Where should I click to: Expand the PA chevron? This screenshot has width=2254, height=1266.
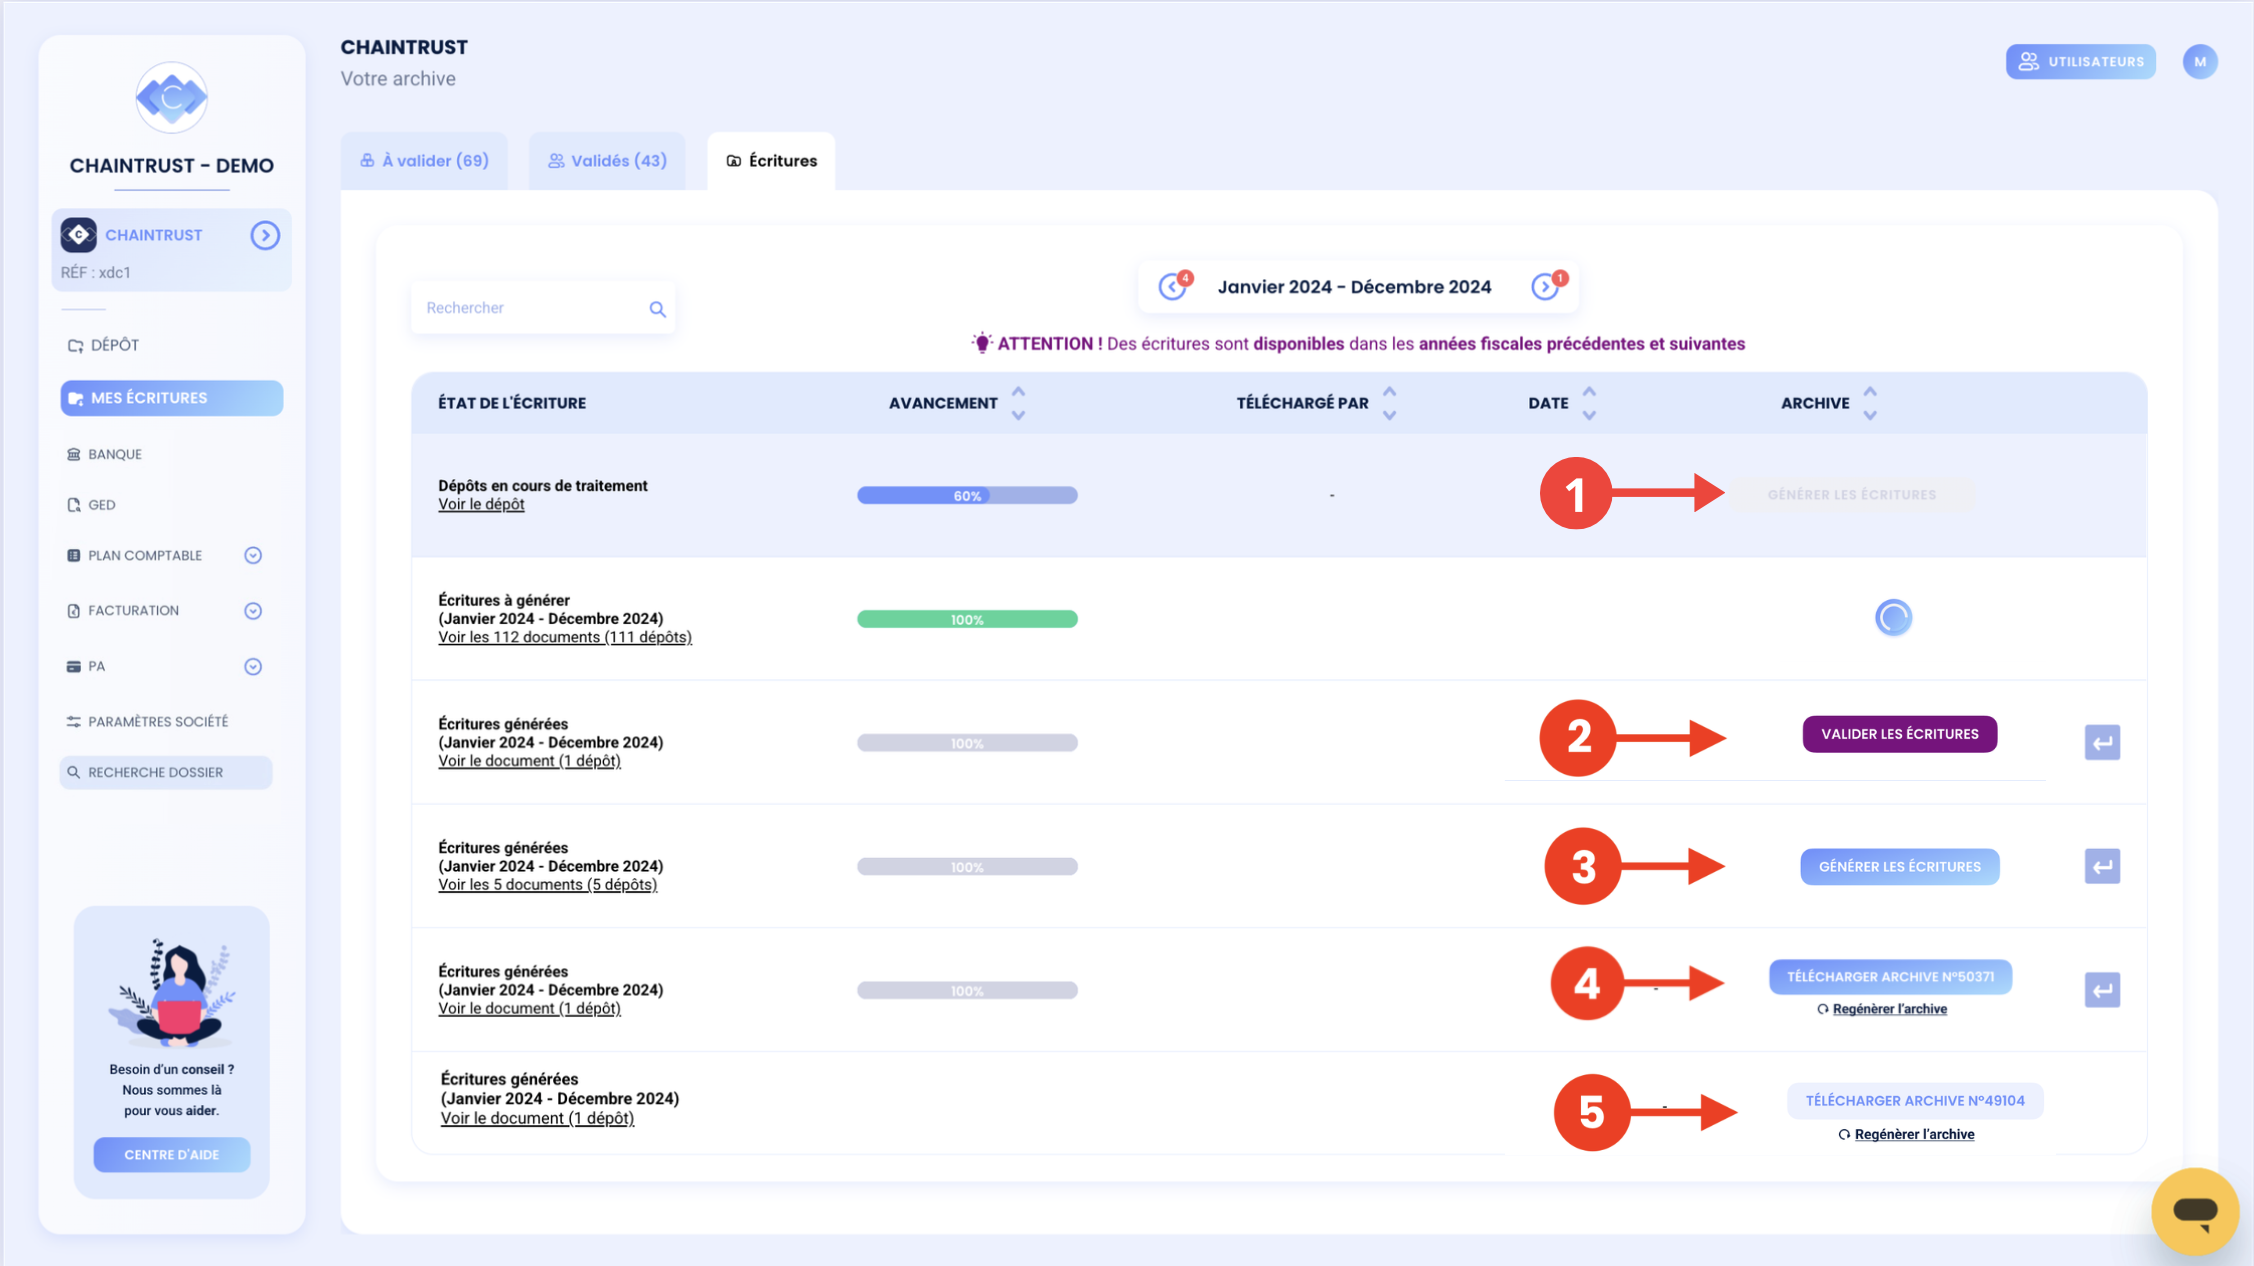pyautogui.click(x=253, y=667)
